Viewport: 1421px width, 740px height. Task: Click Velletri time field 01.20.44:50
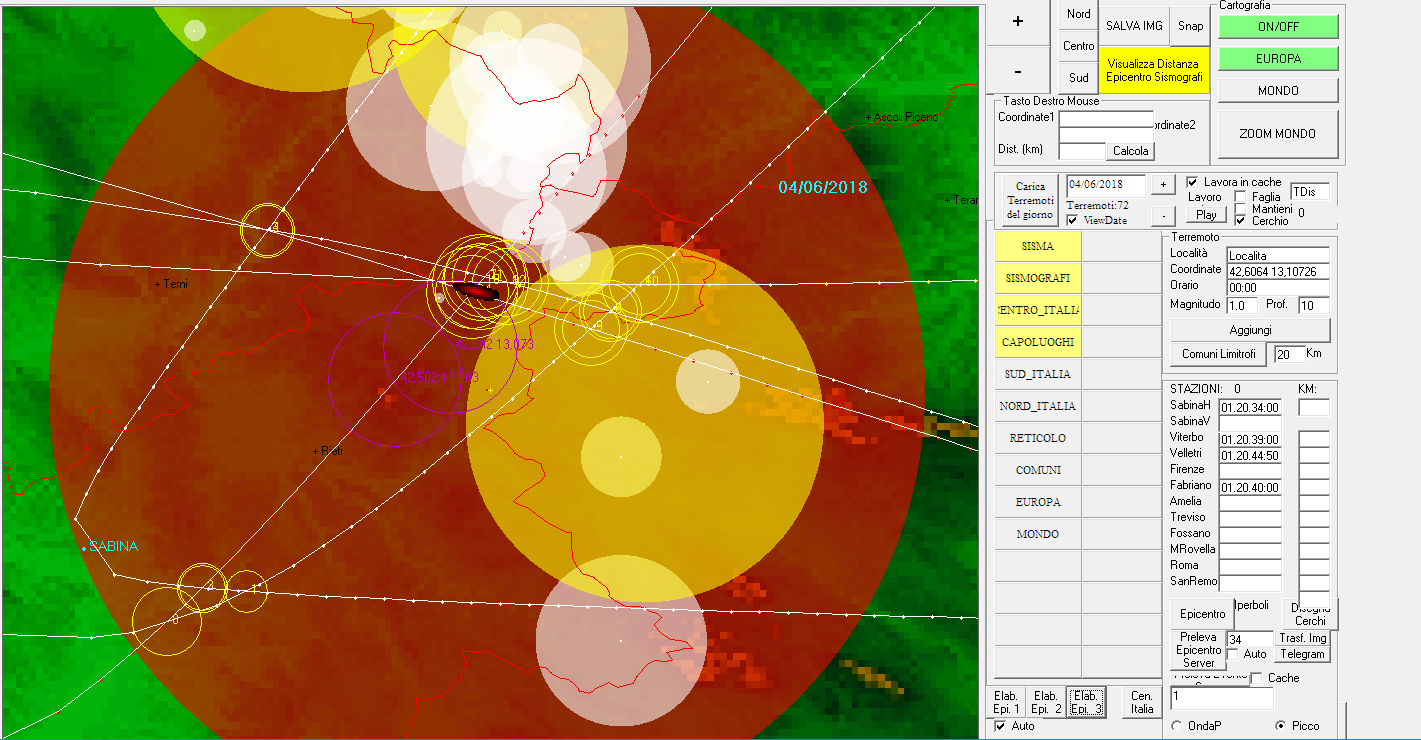point(1250,455)
